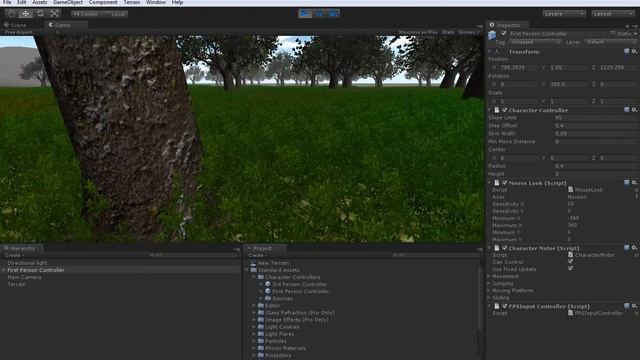Toggle the Gizmos button
This screenshot has height=360, width=640.
(x=469, y=32)
